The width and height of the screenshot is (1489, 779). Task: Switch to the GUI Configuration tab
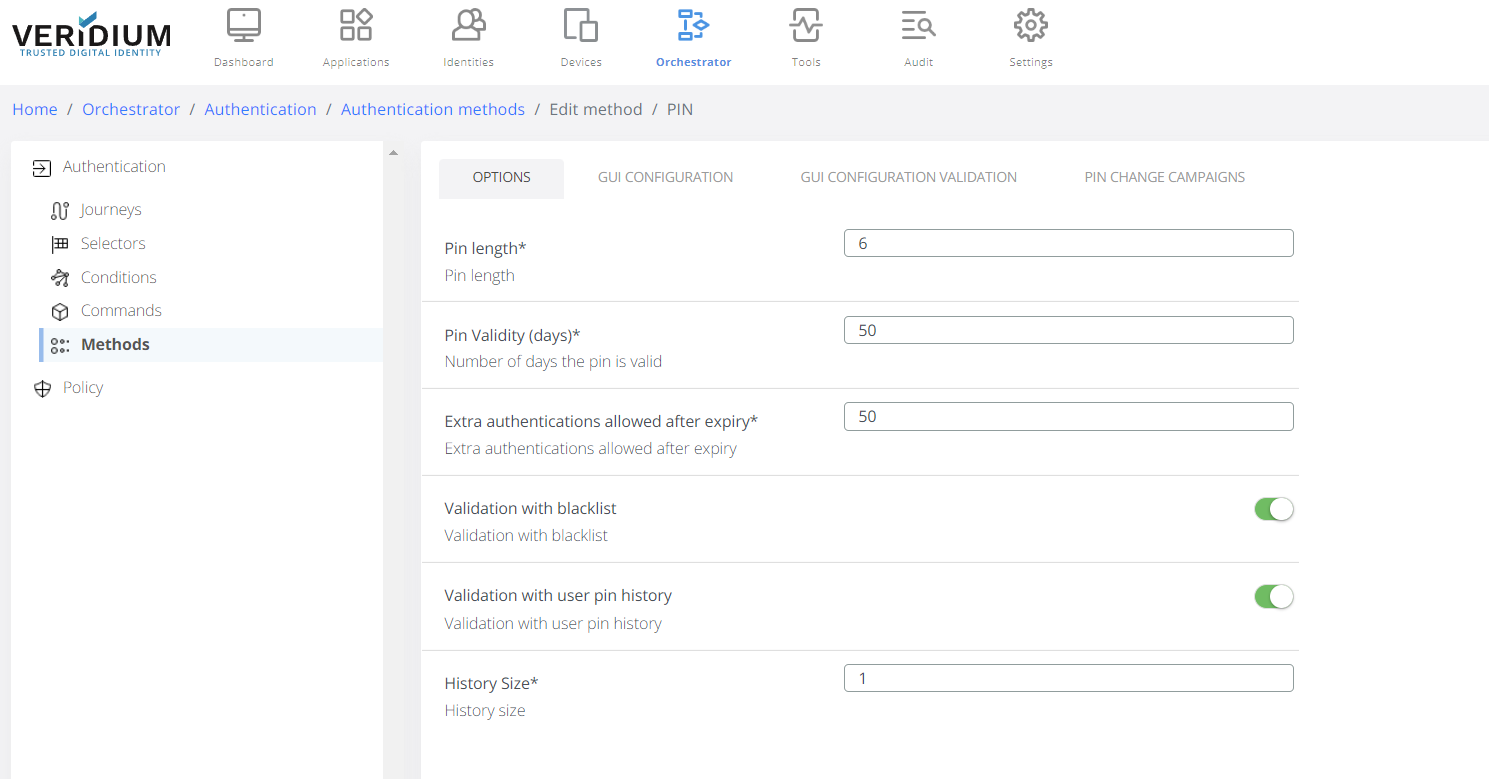pos(665,178)
